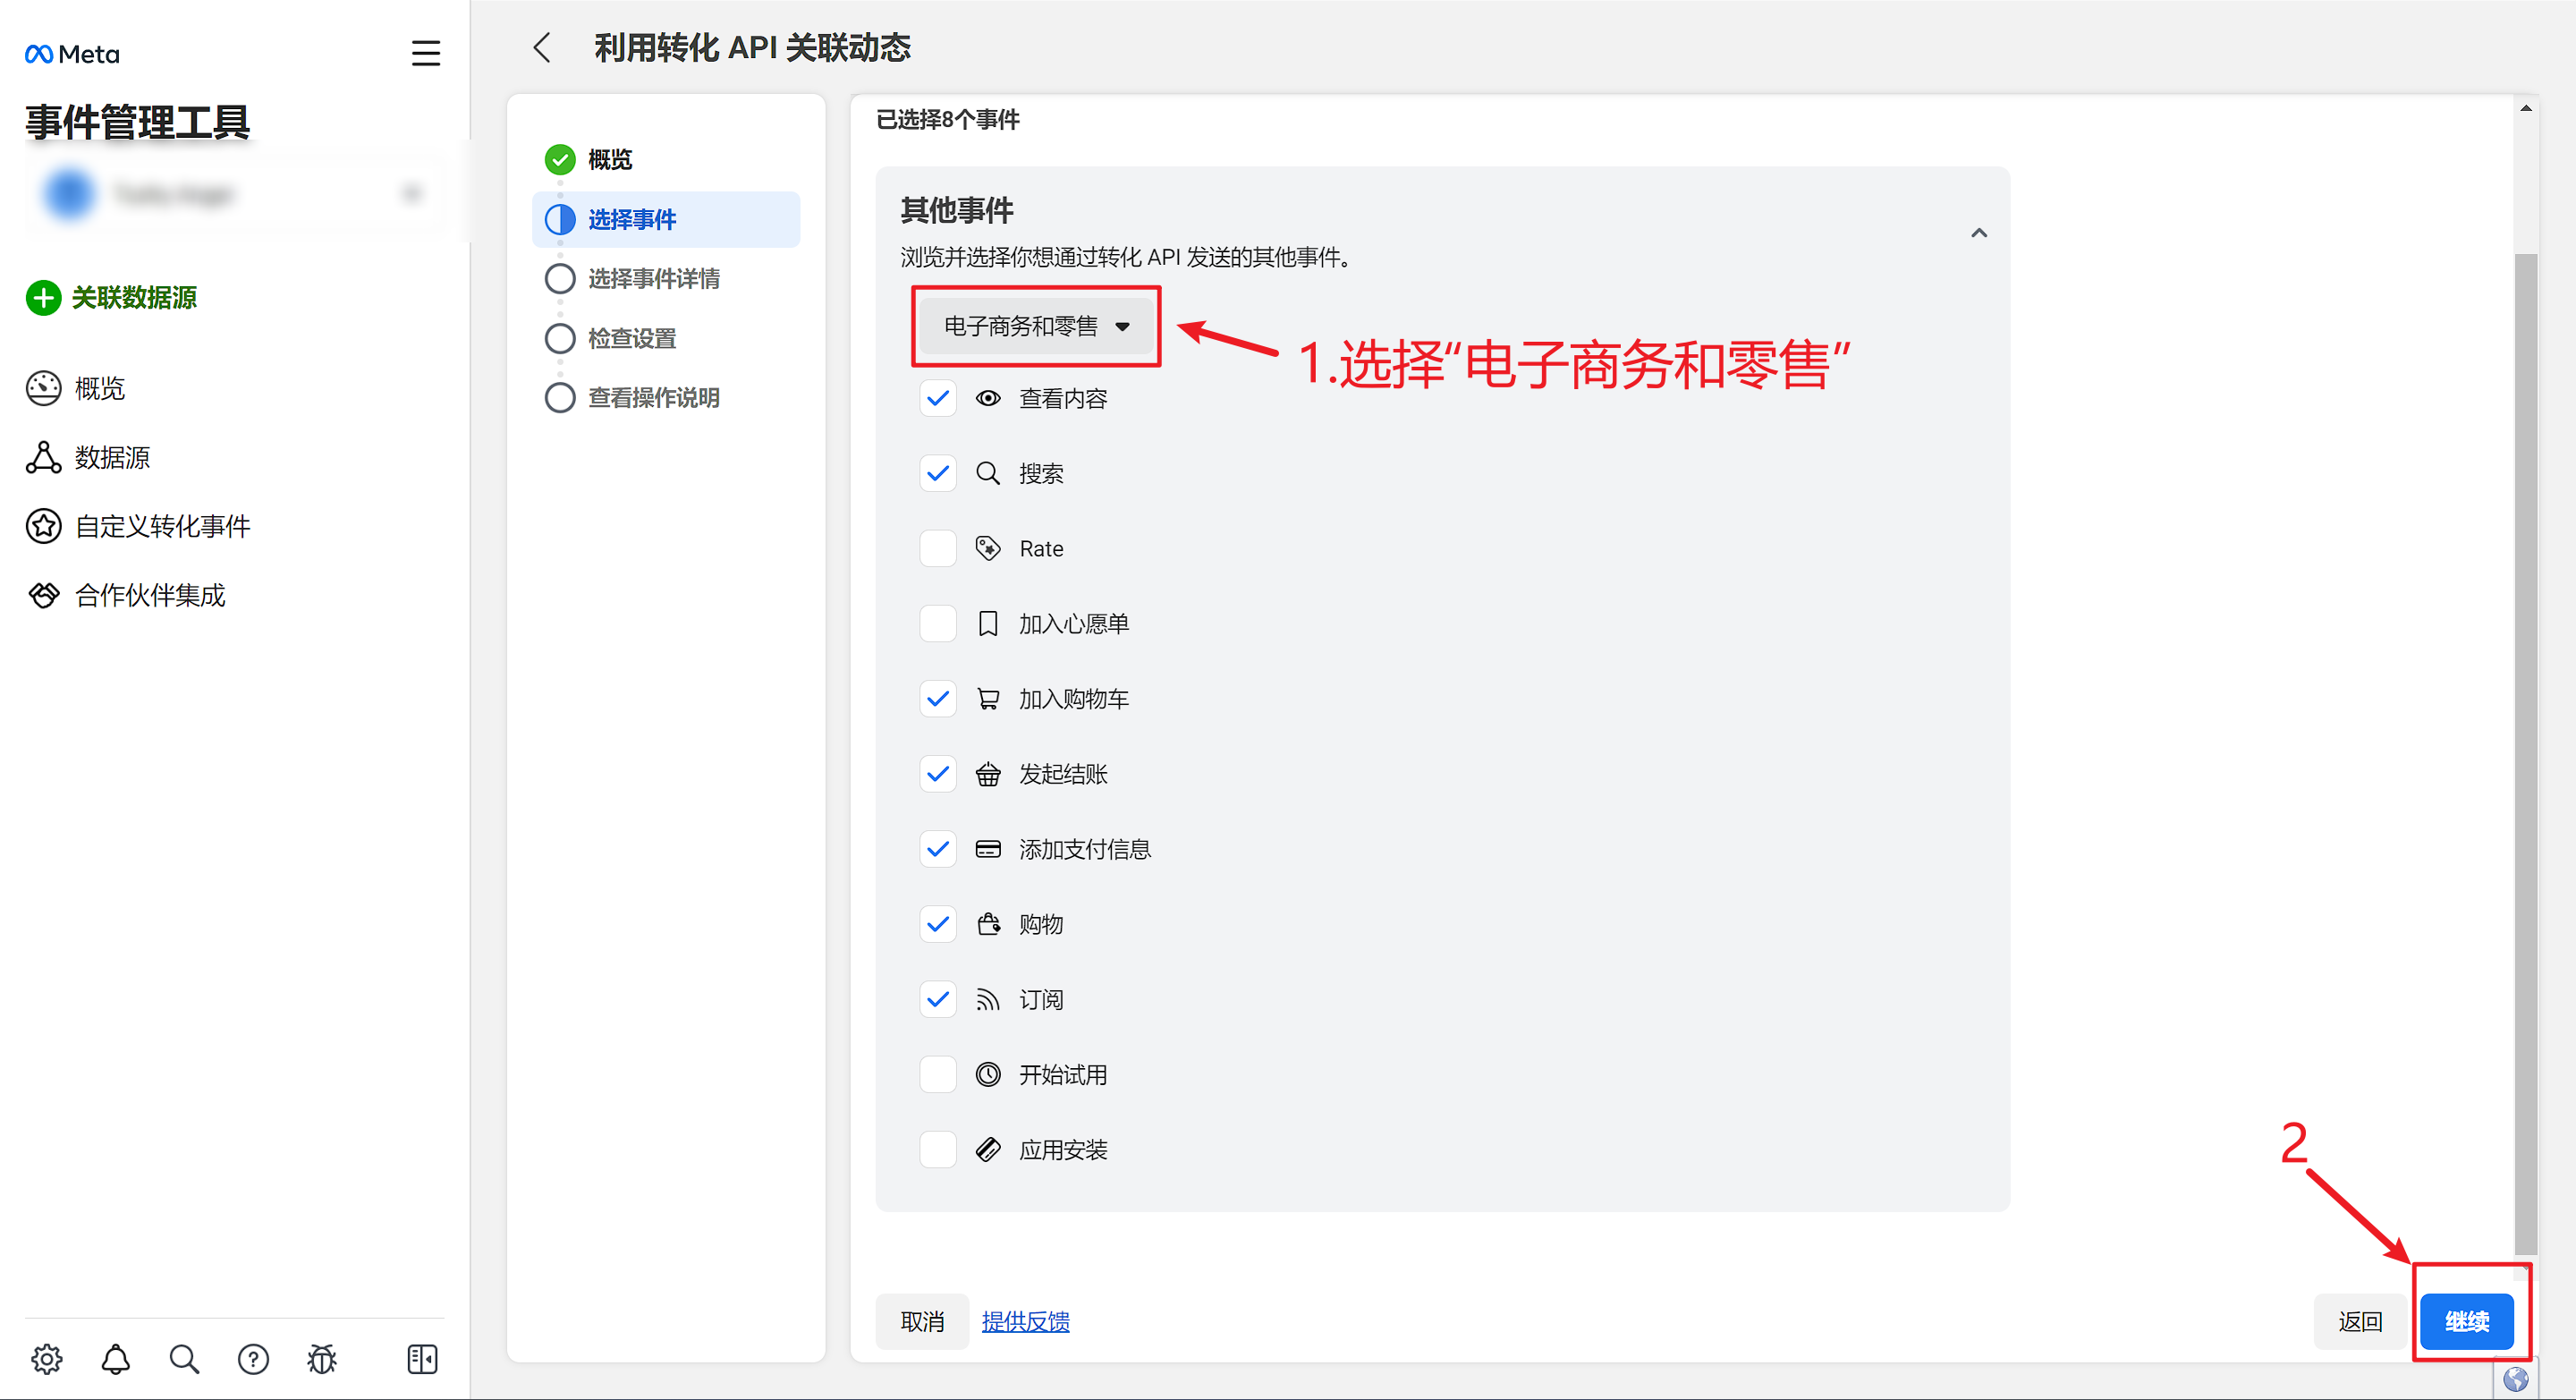The width and height of the screenshot is (2576, 1400).
Task: Click the bug report icon
Action: (322, 1358)
